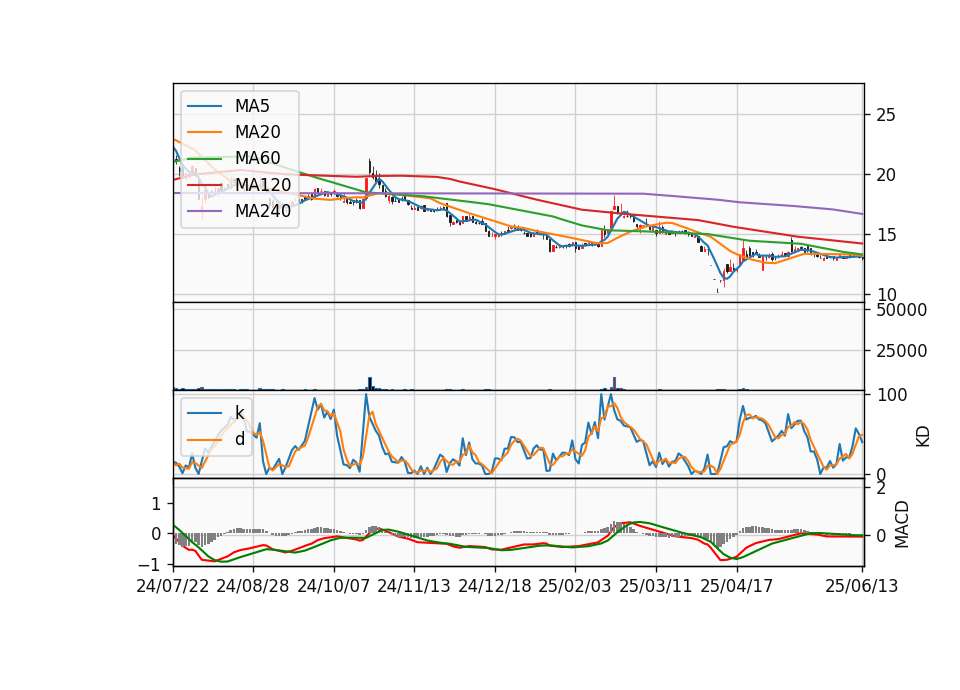The width and height of the screenshot is (960, 690).
Task: Click the volume axis value 50000
Action: (901, 310)
